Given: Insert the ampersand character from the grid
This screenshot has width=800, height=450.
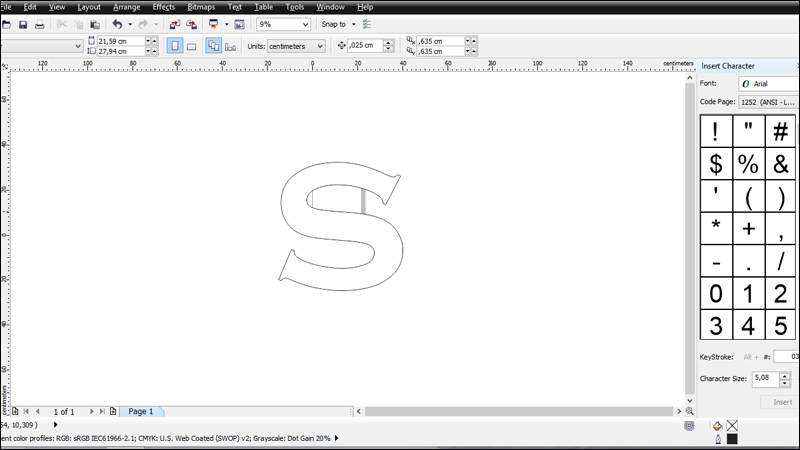Looking at the screenshot, I should [781, 164].
